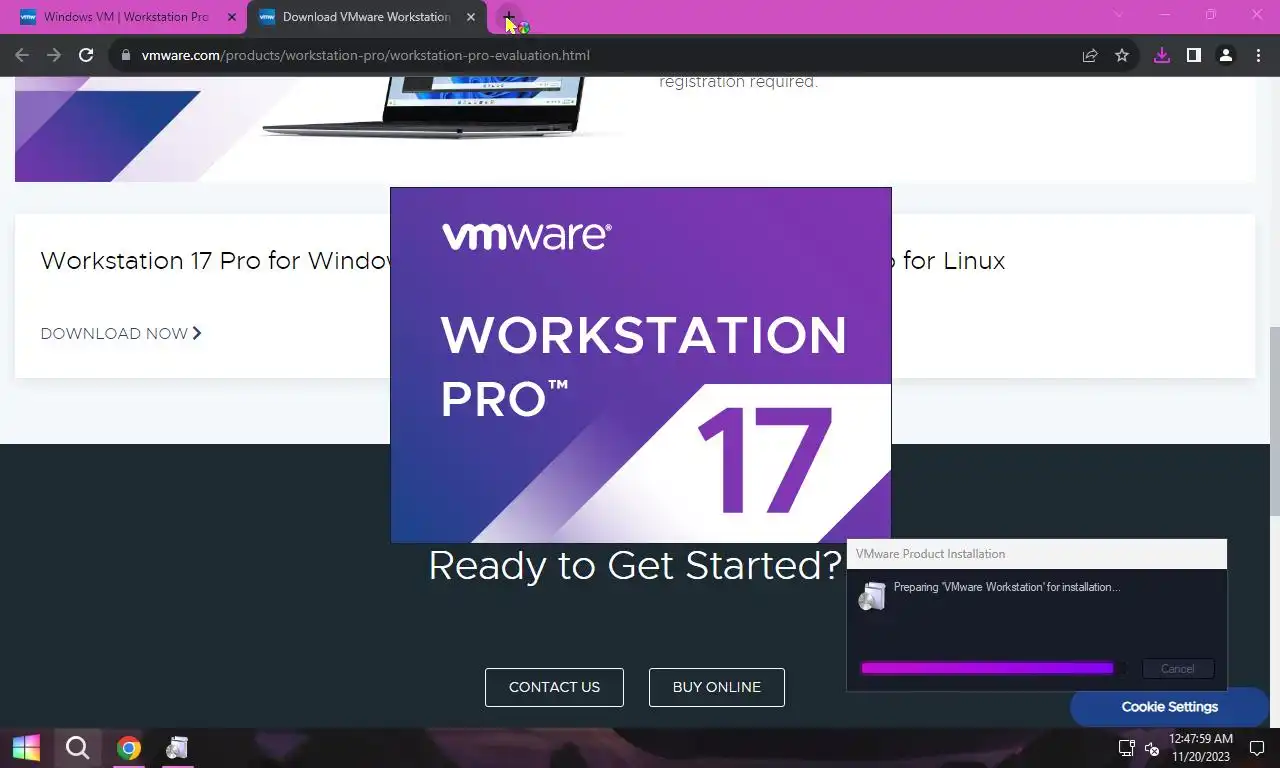Viewport: 1280px width, 768px height.
Task: Go forward in browser history
Action: 54,55
